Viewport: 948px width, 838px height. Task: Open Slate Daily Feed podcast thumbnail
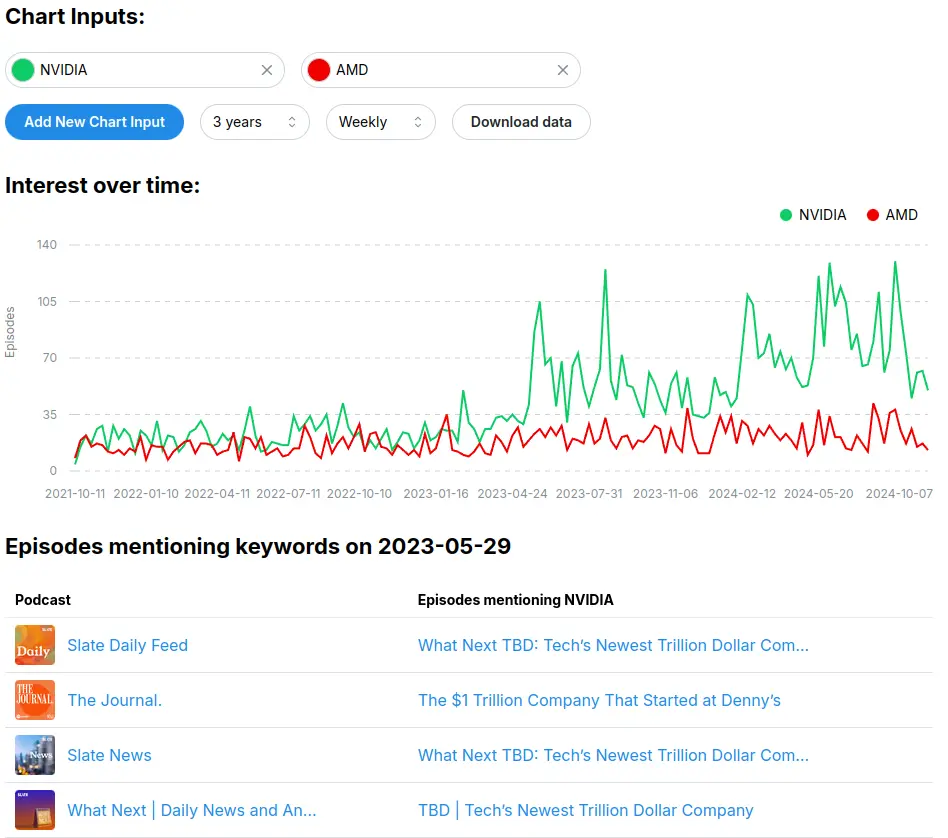tap(35, 645)
